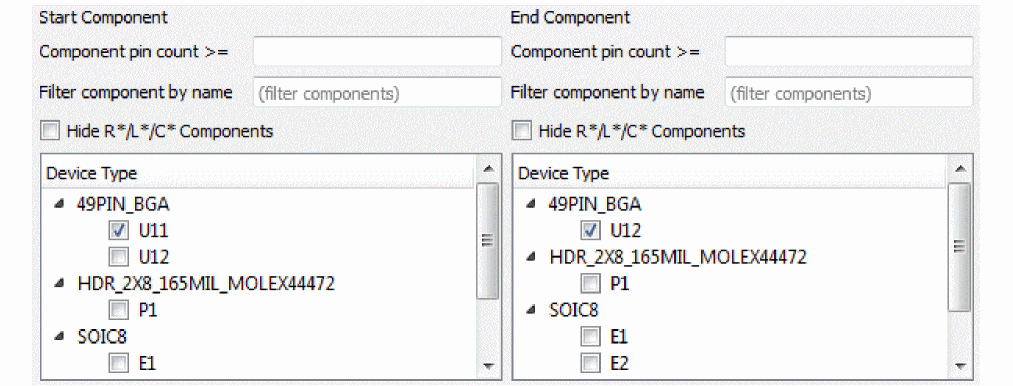
Task: Focus Start Component filter by name field
Action: [x=377, y=92]
